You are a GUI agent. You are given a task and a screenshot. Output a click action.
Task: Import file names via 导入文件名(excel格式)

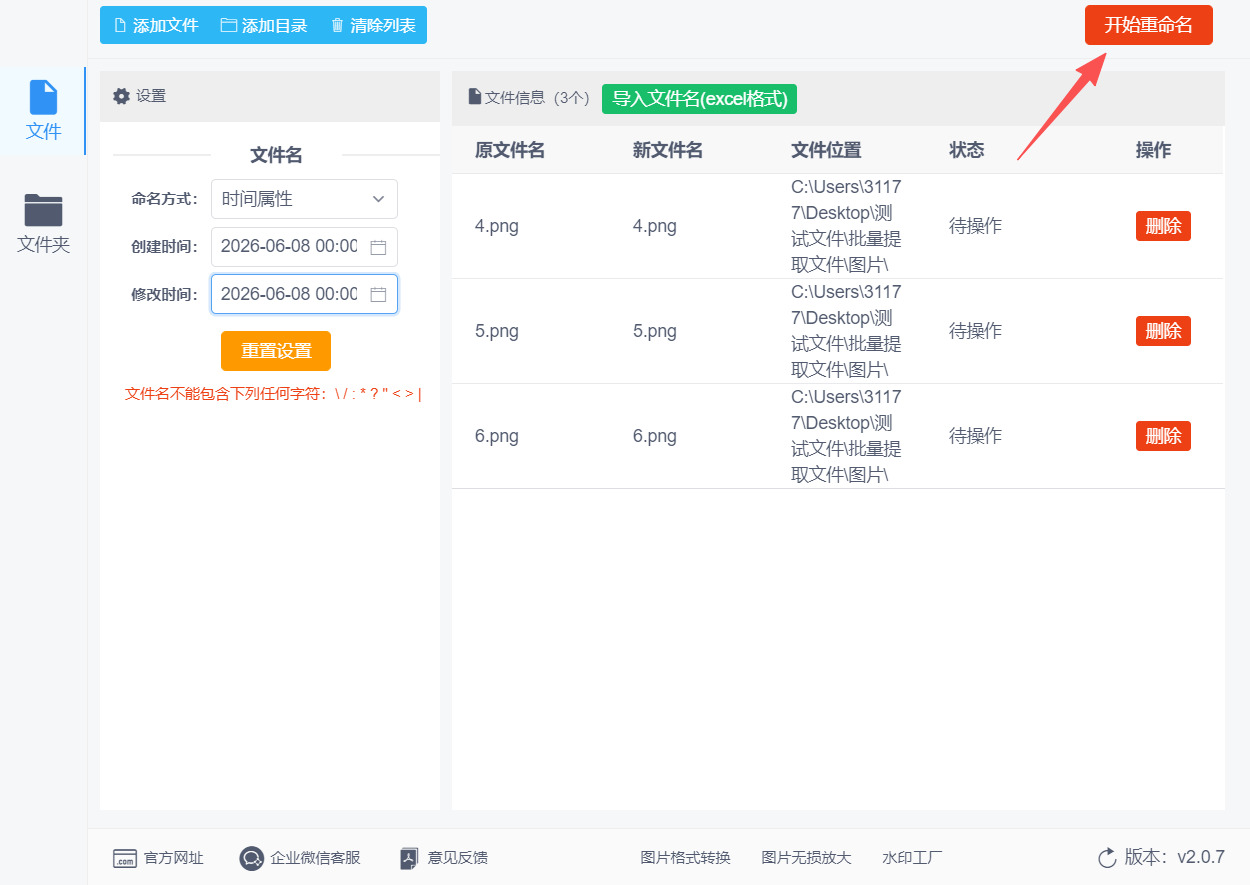(x=699, y=99)
